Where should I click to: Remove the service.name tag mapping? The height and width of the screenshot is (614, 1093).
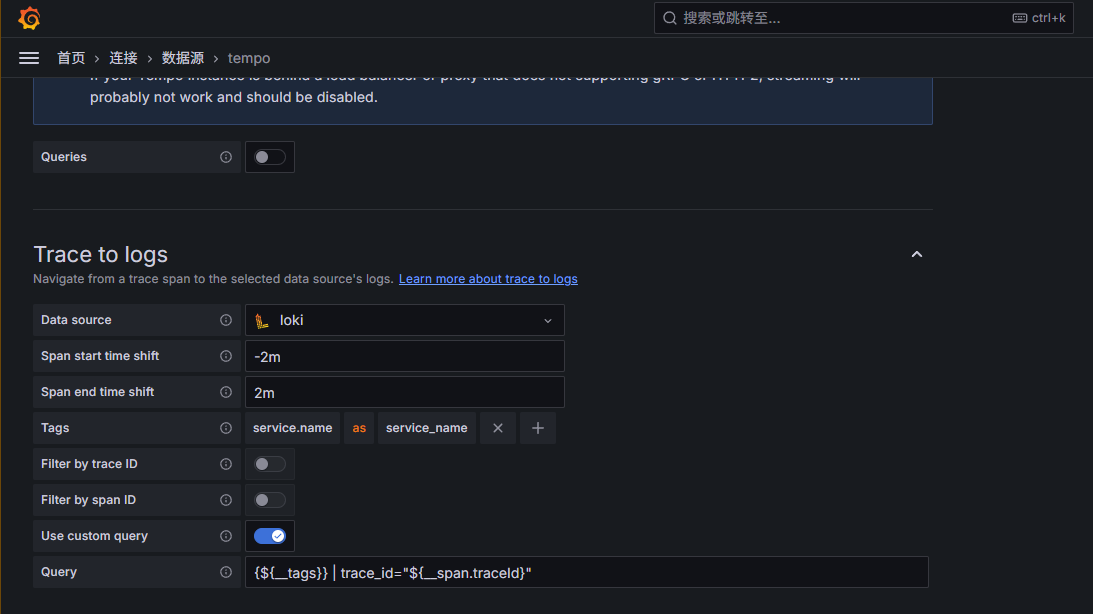tap(498, 428)
